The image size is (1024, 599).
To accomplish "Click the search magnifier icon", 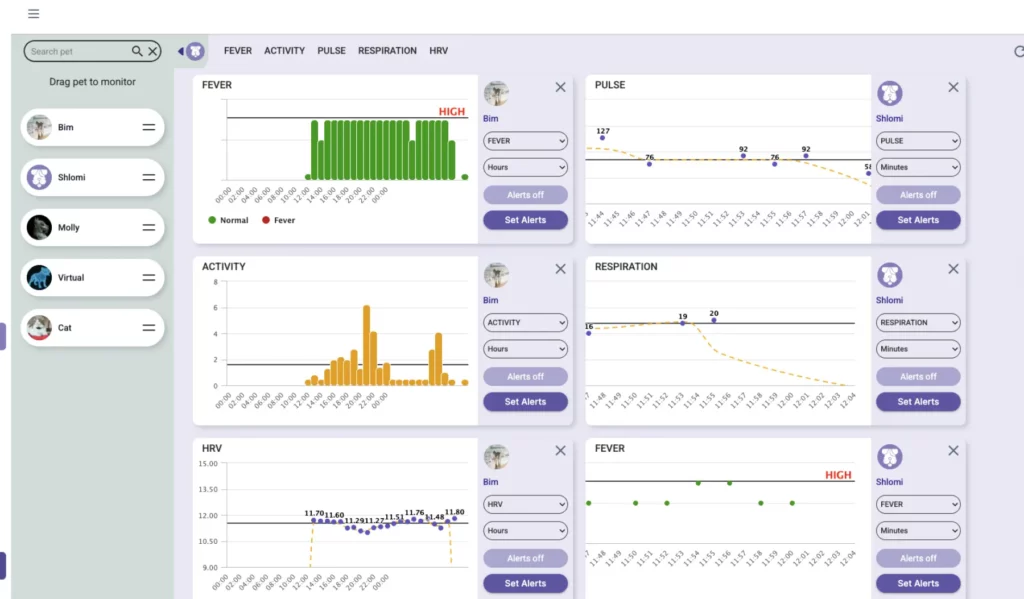I will point(137,51).
